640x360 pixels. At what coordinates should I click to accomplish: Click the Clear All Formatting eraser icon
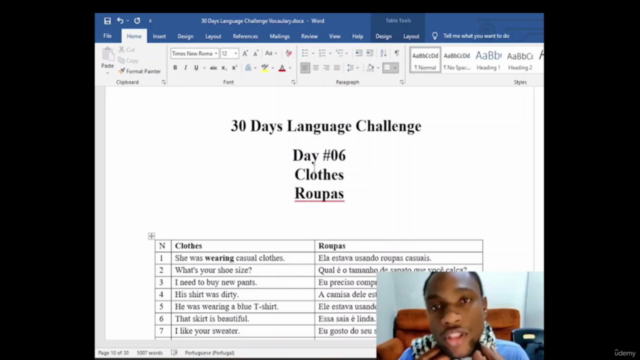click(x=289, y=53)
